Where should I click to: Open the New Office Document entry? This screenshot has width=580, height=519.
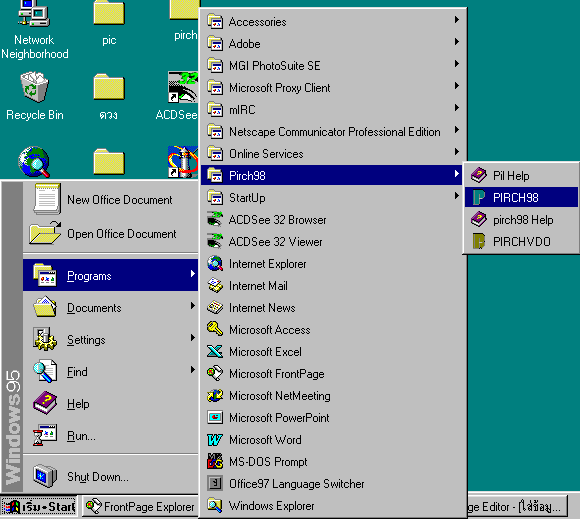point(111,200)
